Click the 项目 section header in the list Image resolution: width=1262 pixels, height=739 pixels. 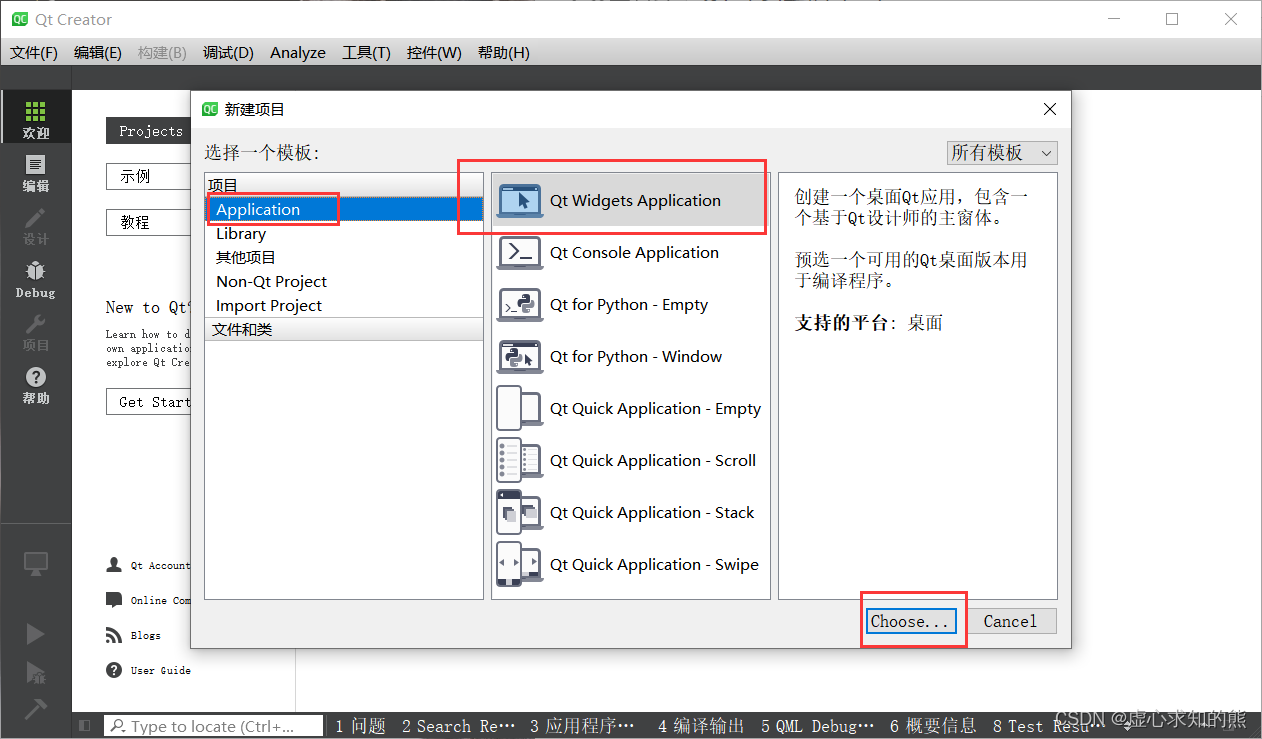click(344, 185)
